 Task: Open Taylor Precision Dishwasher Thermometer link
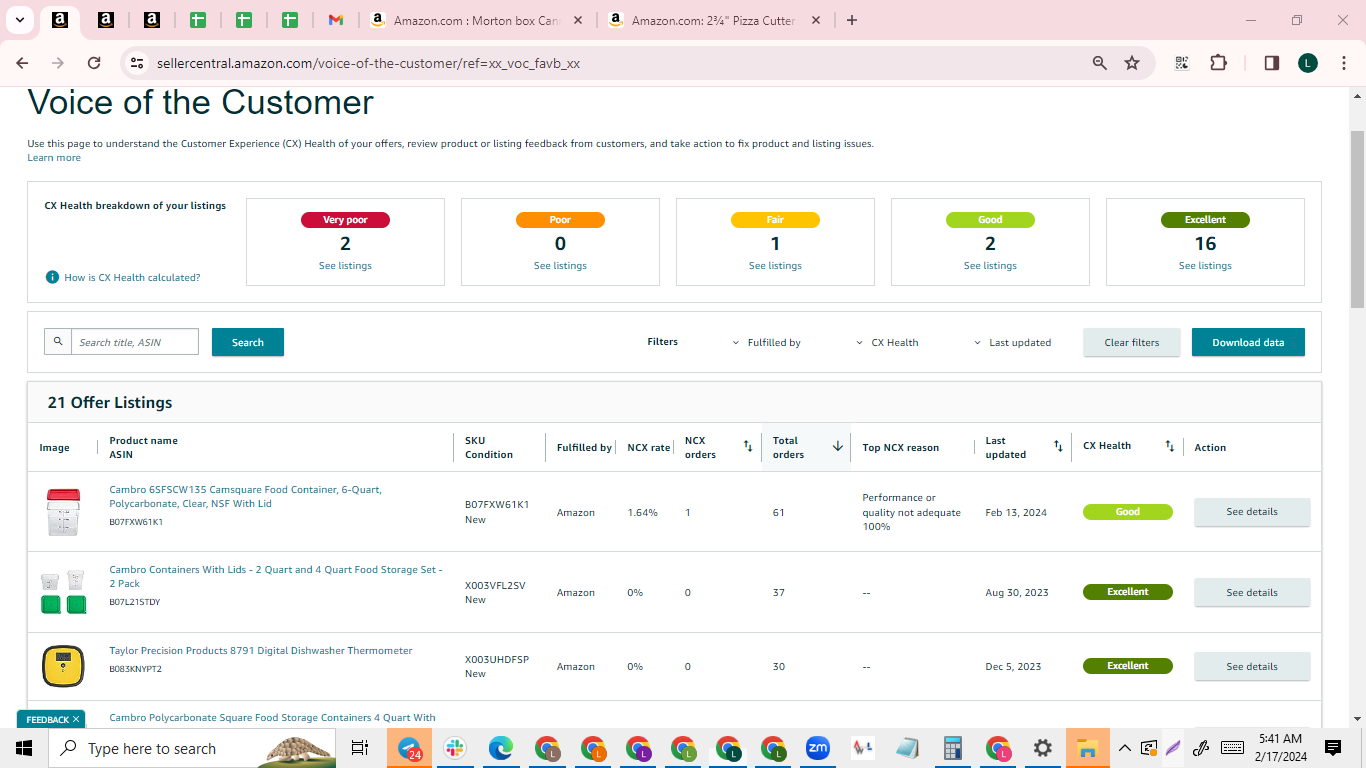click(x=261, y=651)
